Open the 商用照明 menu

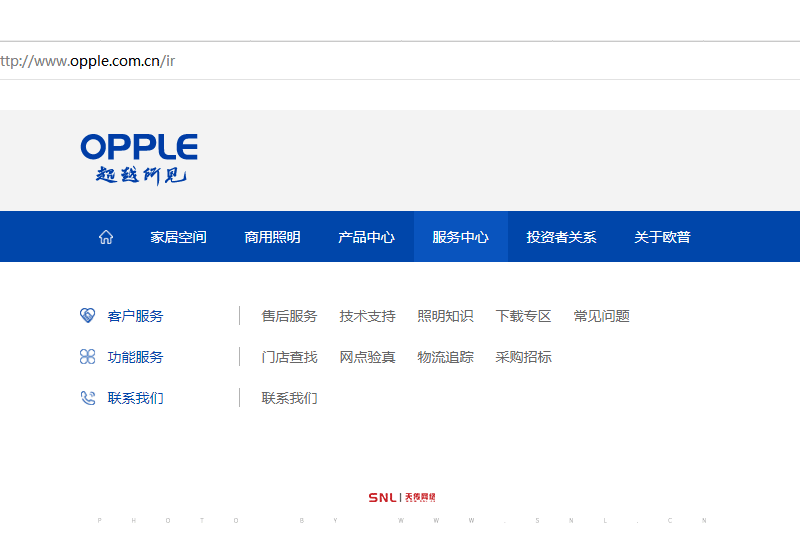pyautogui.click(x=272, y=237)
